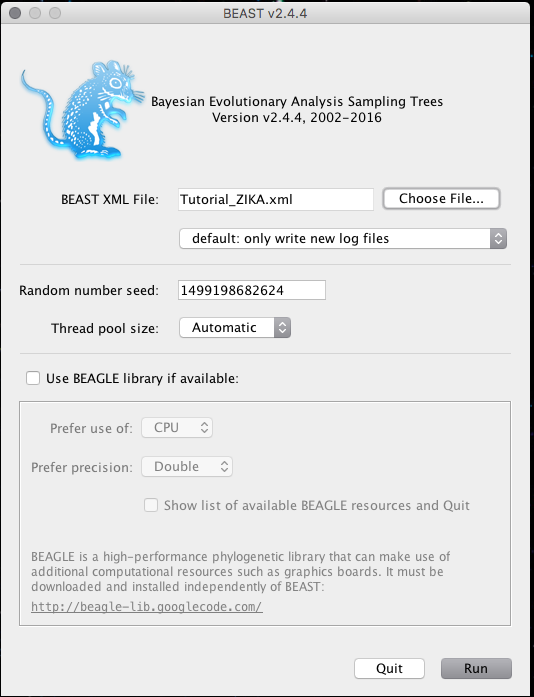This screenshot has height=697, width=534.
Task: Open the log file overwrite mode dropdown
Action: point(343,239)
